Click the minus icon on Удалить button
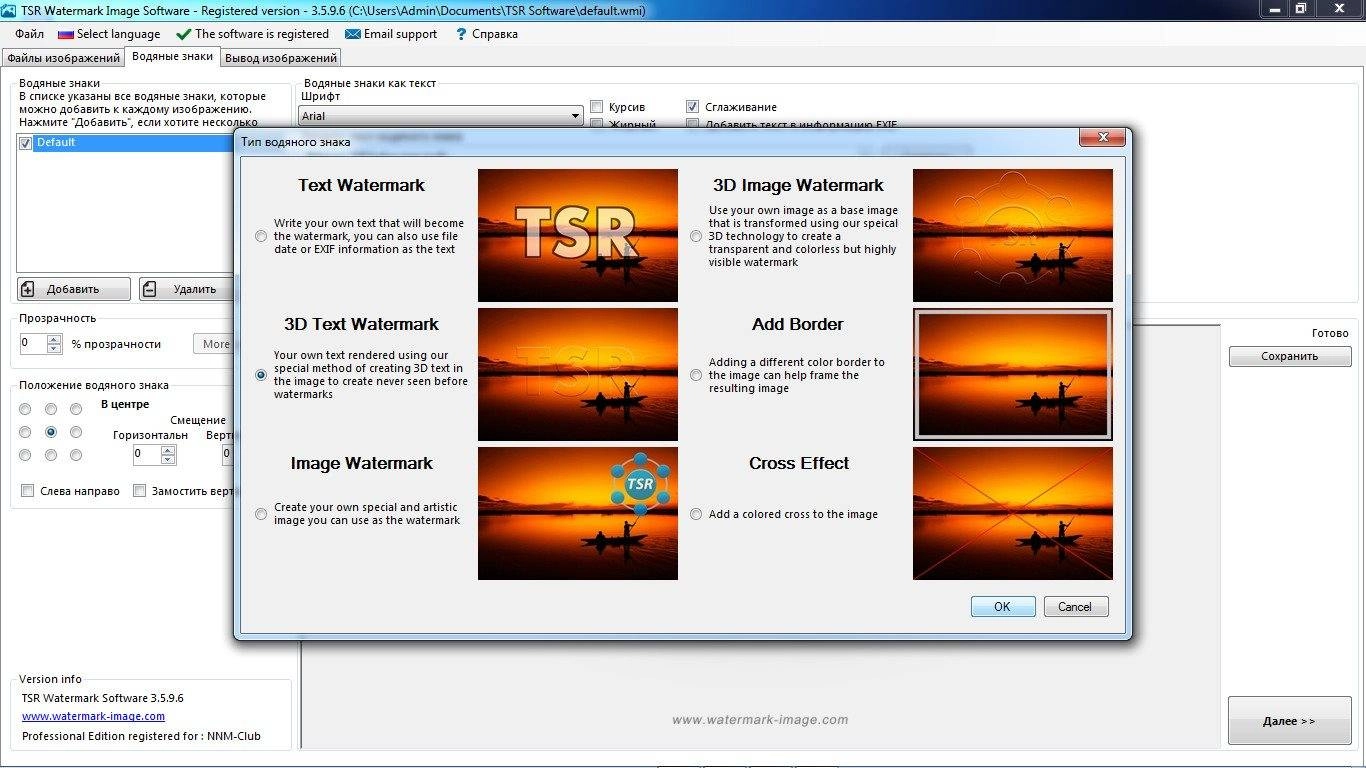This screenshot has width=1366, height=768. pos(150,289)
